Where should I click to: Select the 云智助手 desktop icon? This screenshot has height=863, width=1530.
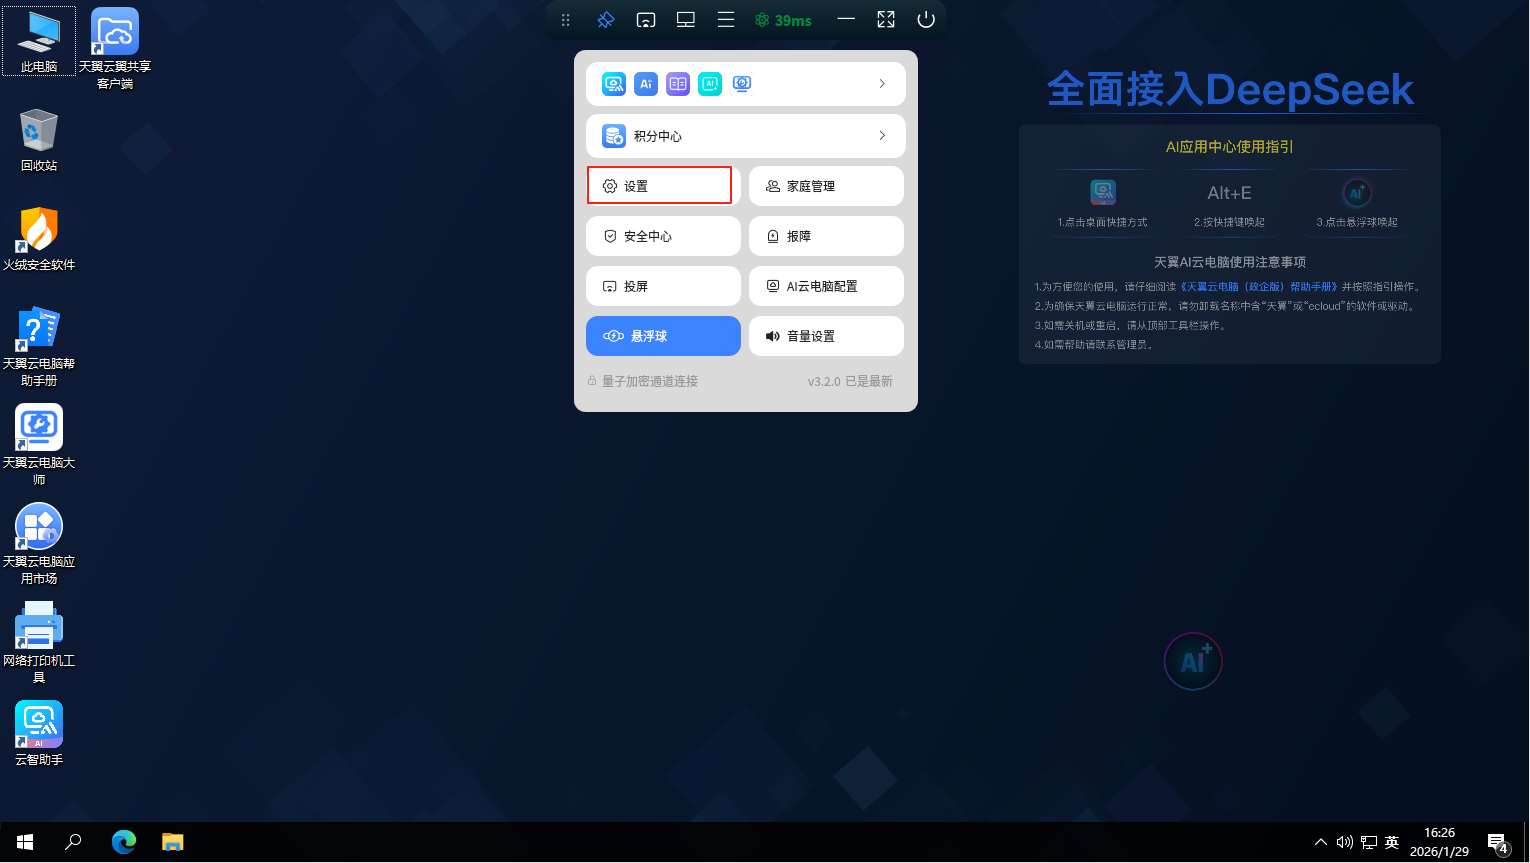click(39, 734)
